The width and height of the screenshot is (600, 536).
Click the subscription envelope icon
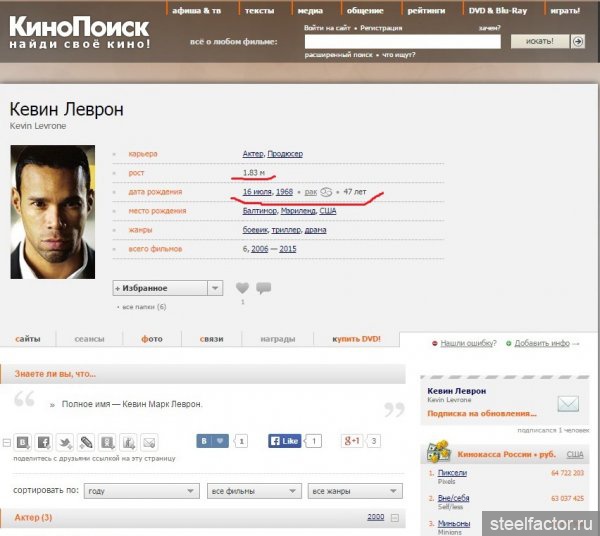pyautogui.click(x=568, y=404)
